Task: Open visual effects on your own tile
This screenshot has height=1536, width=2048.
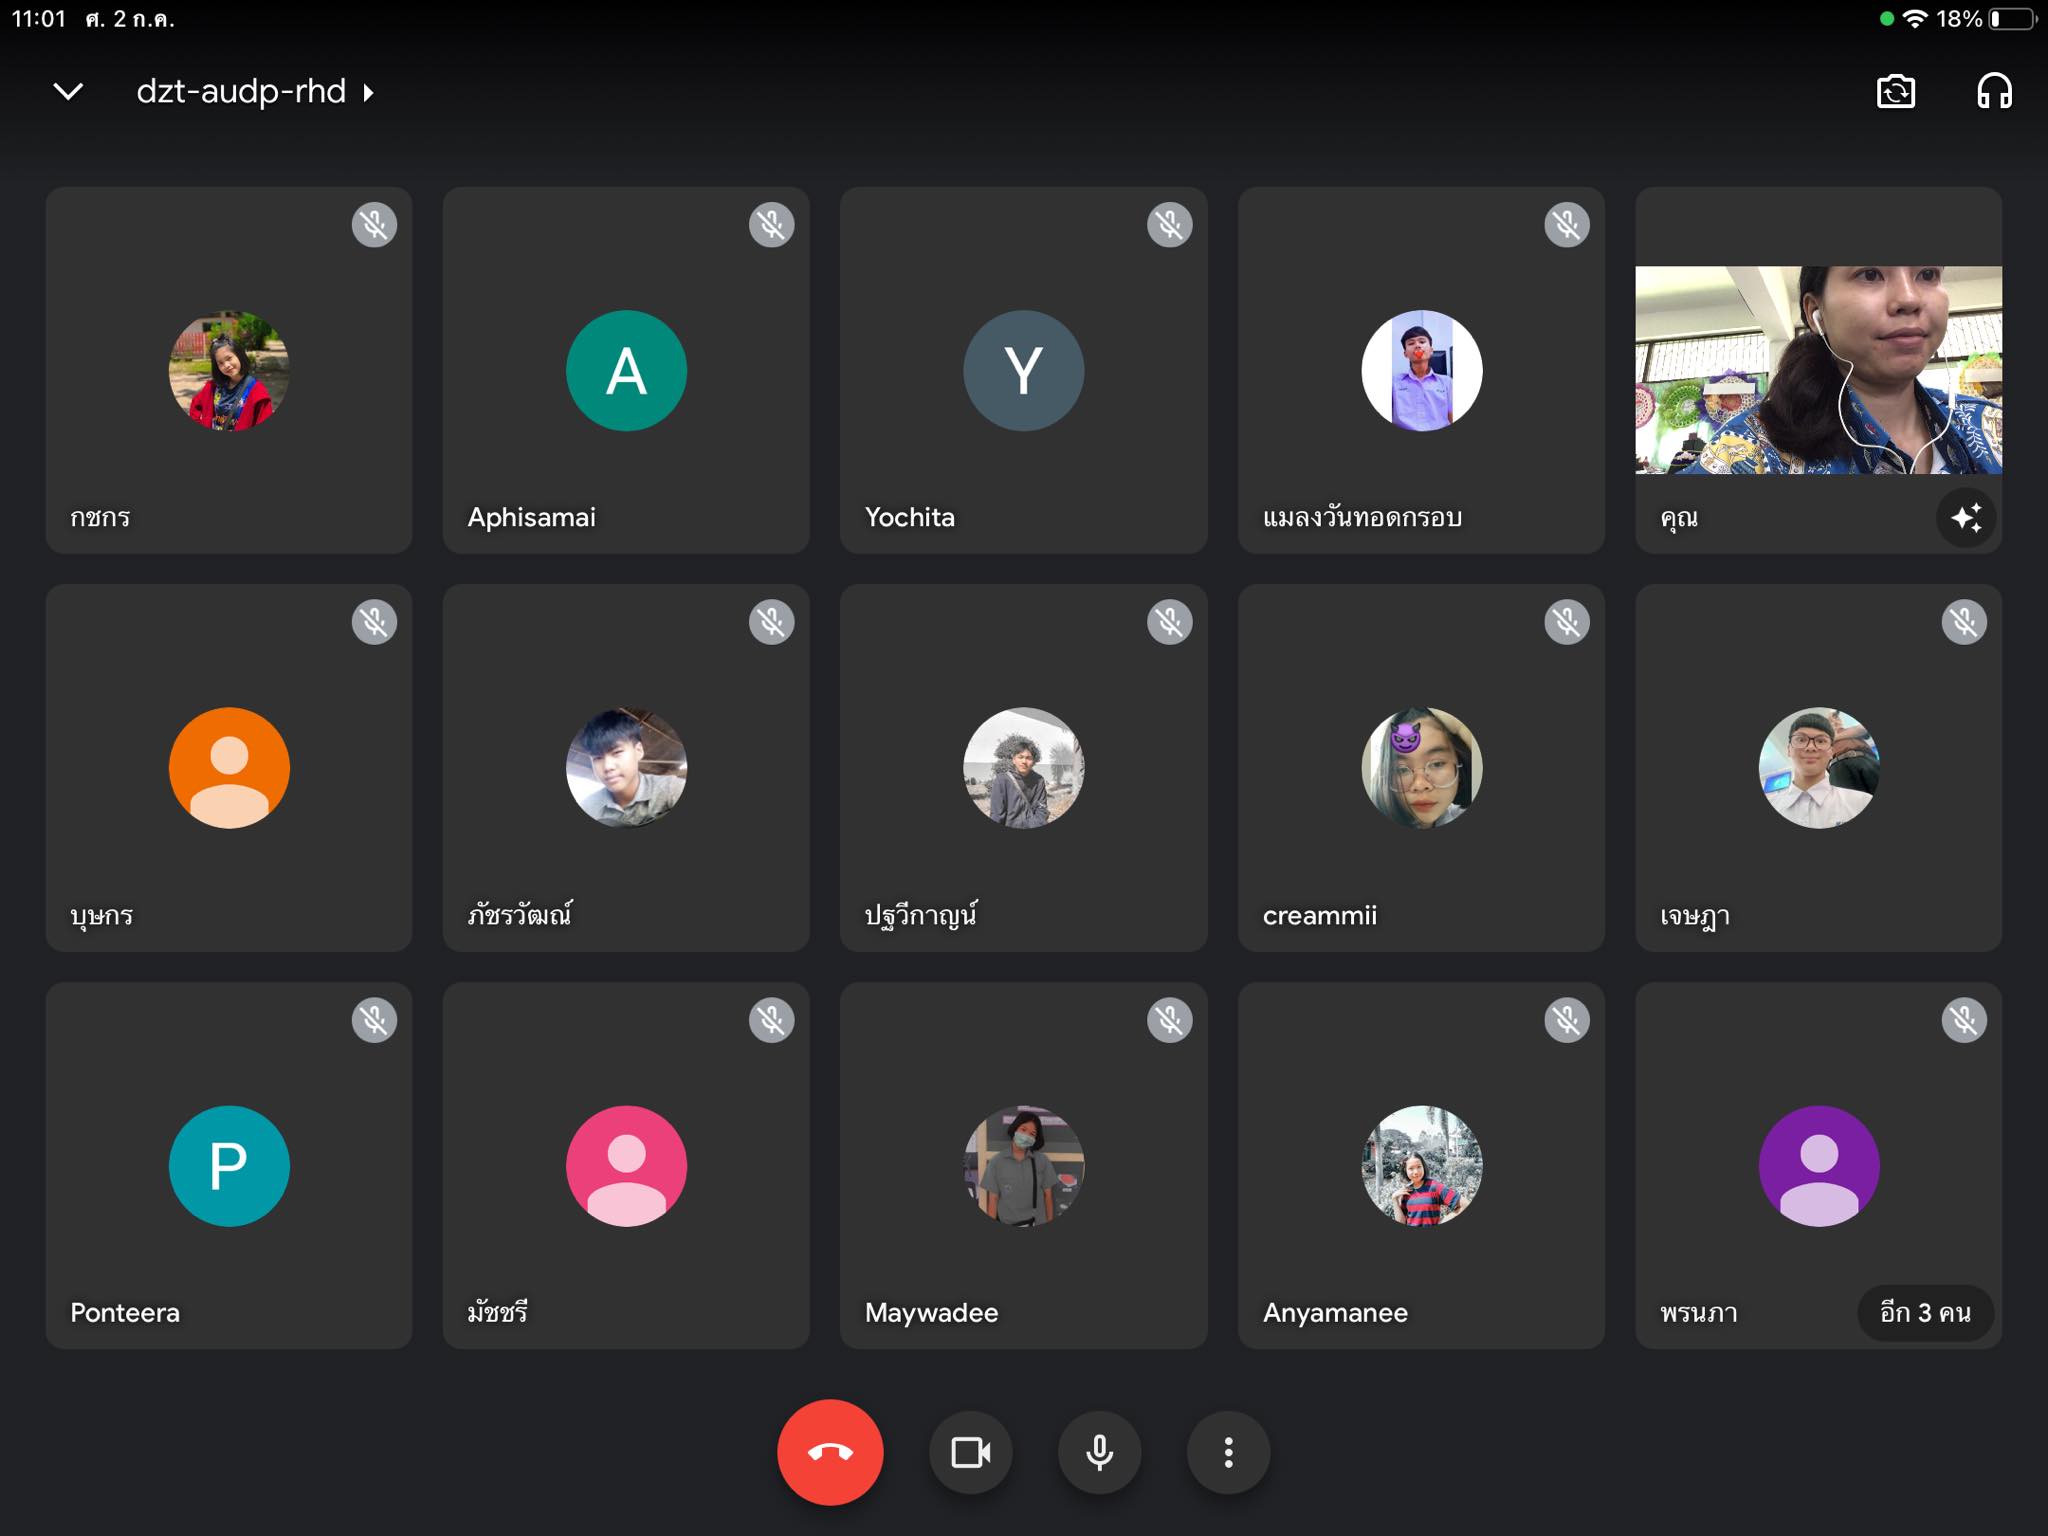Action: 1966,518
